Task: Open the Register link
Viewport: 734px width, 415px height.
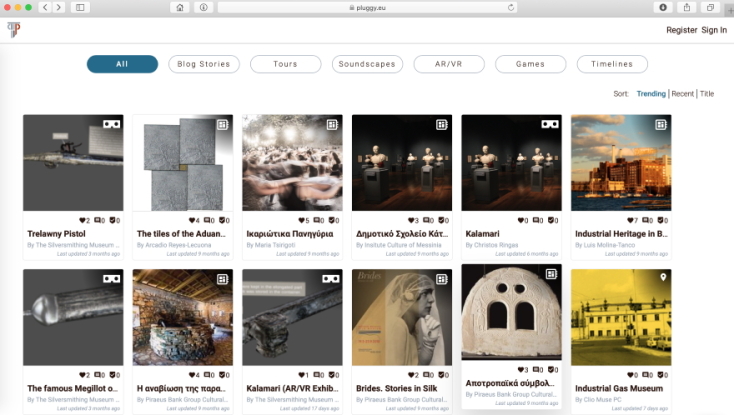Action: click(x=681, y=30)
